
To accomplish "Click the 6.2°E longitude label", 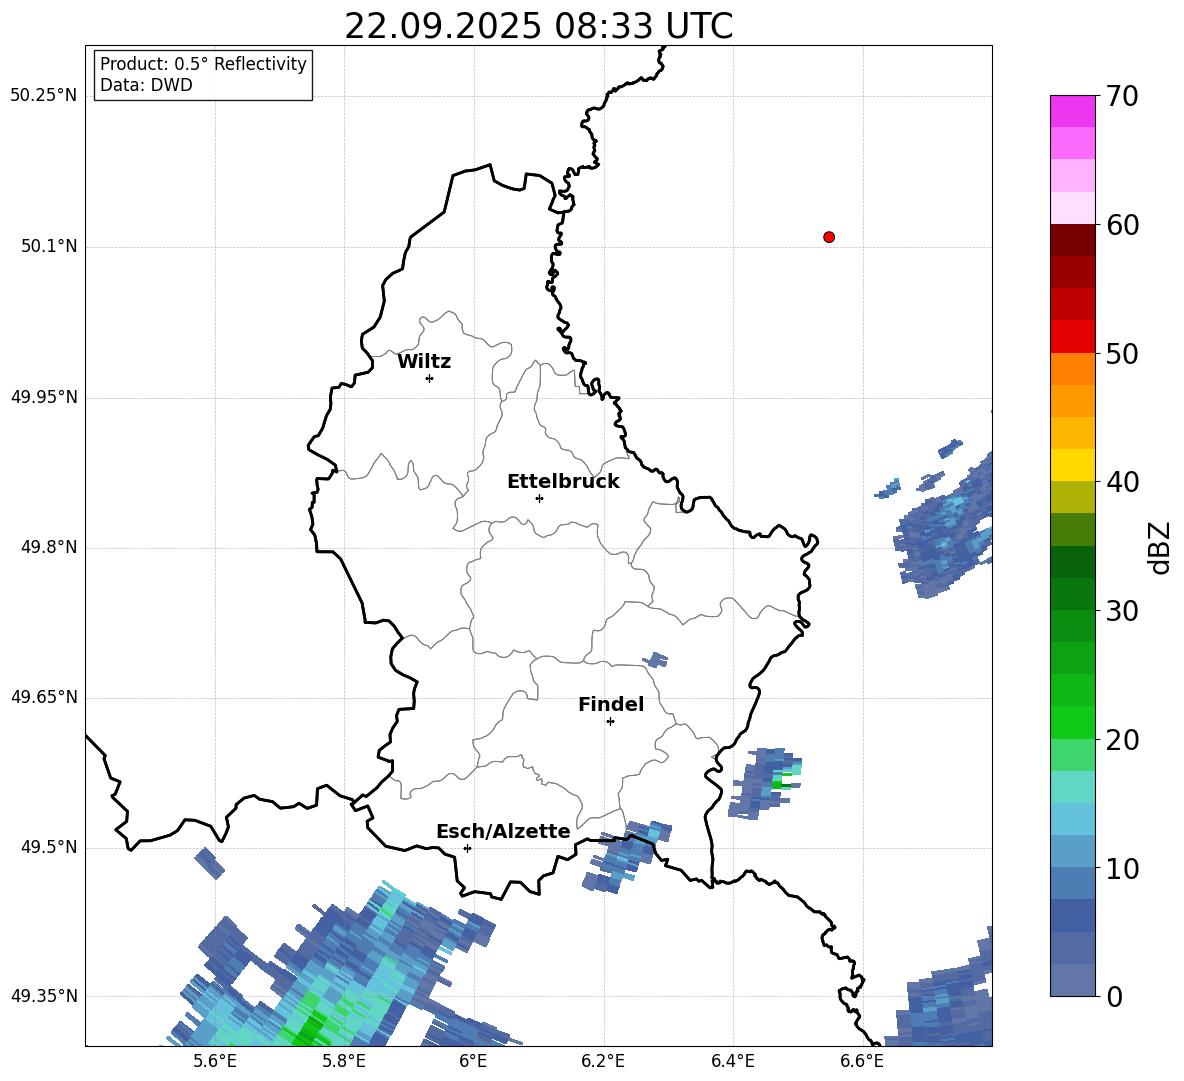I will 603,1061.
